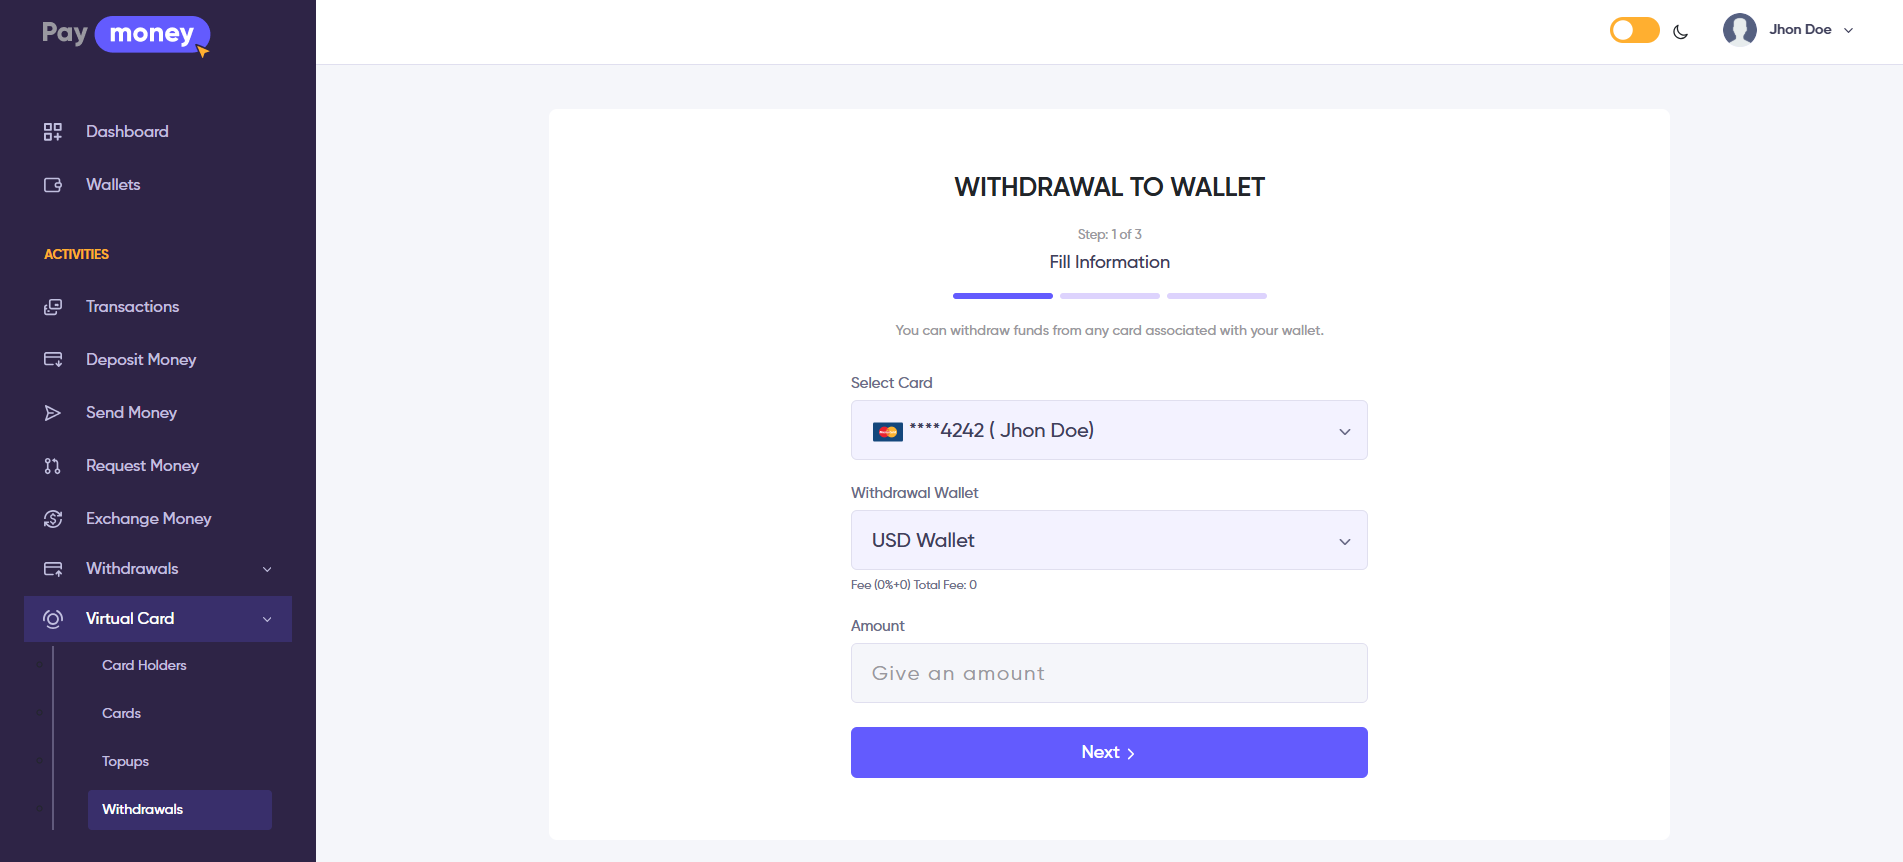
Task: Click the Pay money logo
Action: (126, 34)
